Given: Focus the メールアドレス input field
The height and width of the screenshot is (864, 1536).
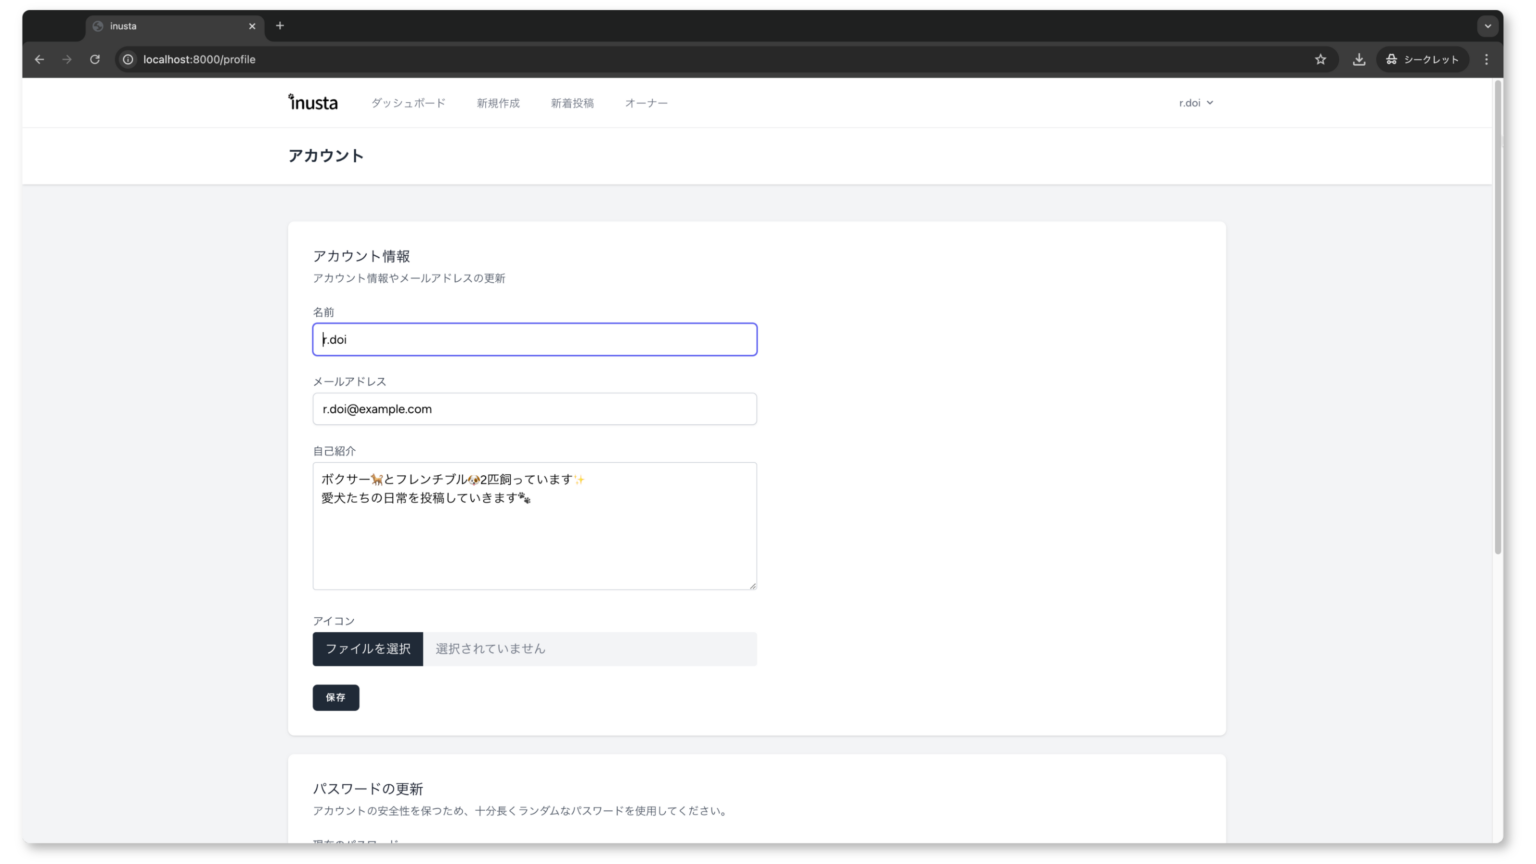Looking at the screenshot, I should click(x=534, y=409).
